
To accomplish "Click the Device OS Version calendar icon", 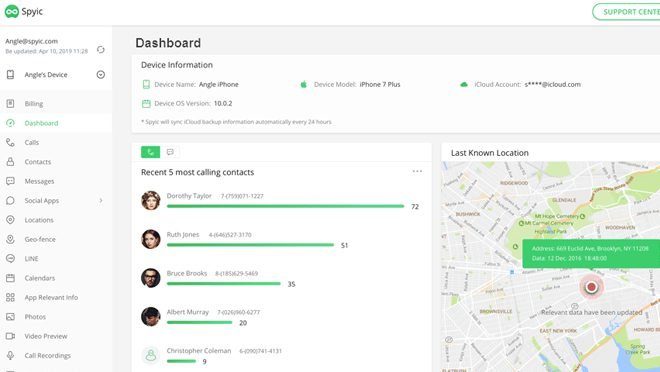I will click(x=146, y=104).
